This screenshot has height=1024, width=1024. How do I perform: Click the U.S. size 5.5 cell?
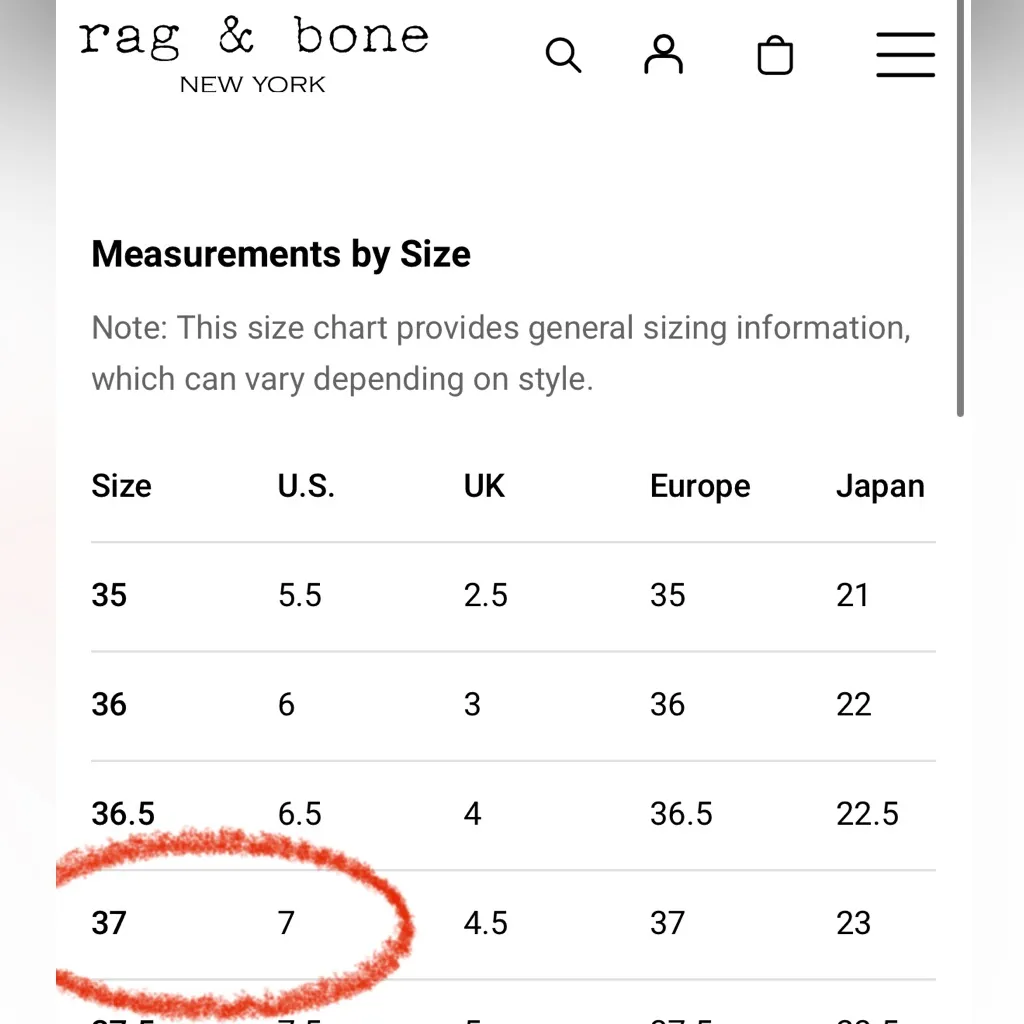click(300, 596)
